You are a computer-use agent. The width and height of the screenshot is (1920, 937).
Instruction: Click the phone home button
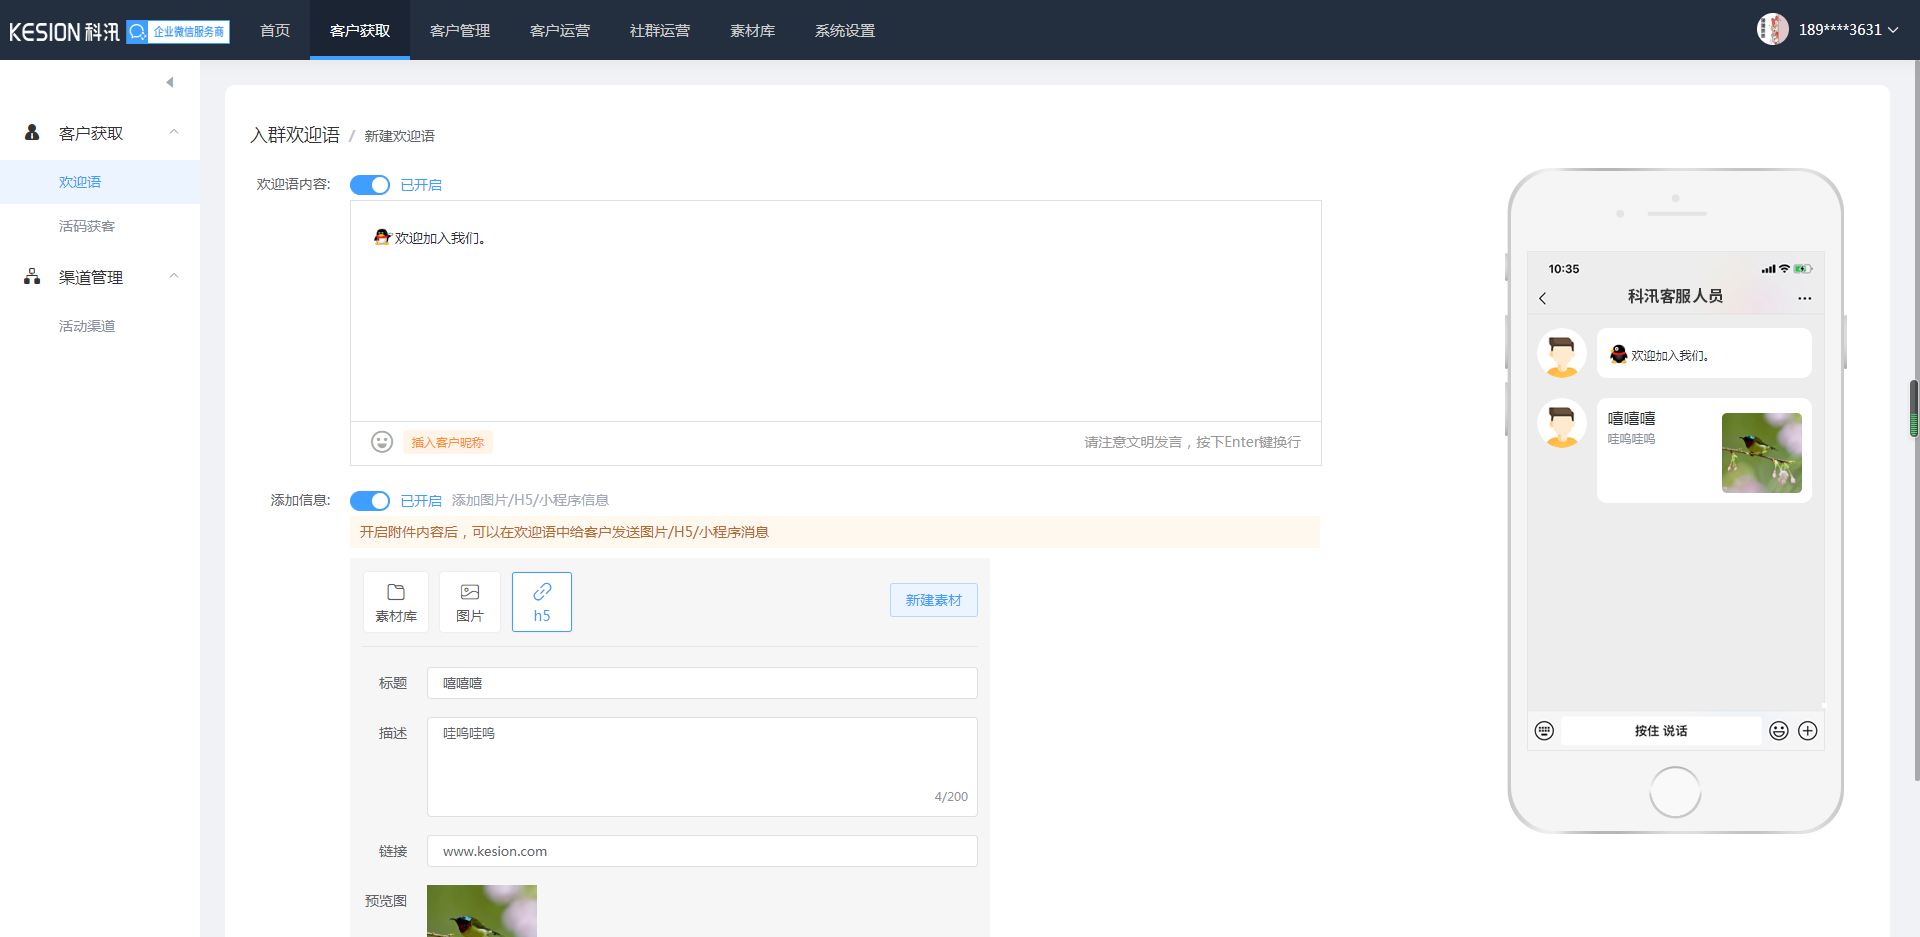click(1675, 792)
